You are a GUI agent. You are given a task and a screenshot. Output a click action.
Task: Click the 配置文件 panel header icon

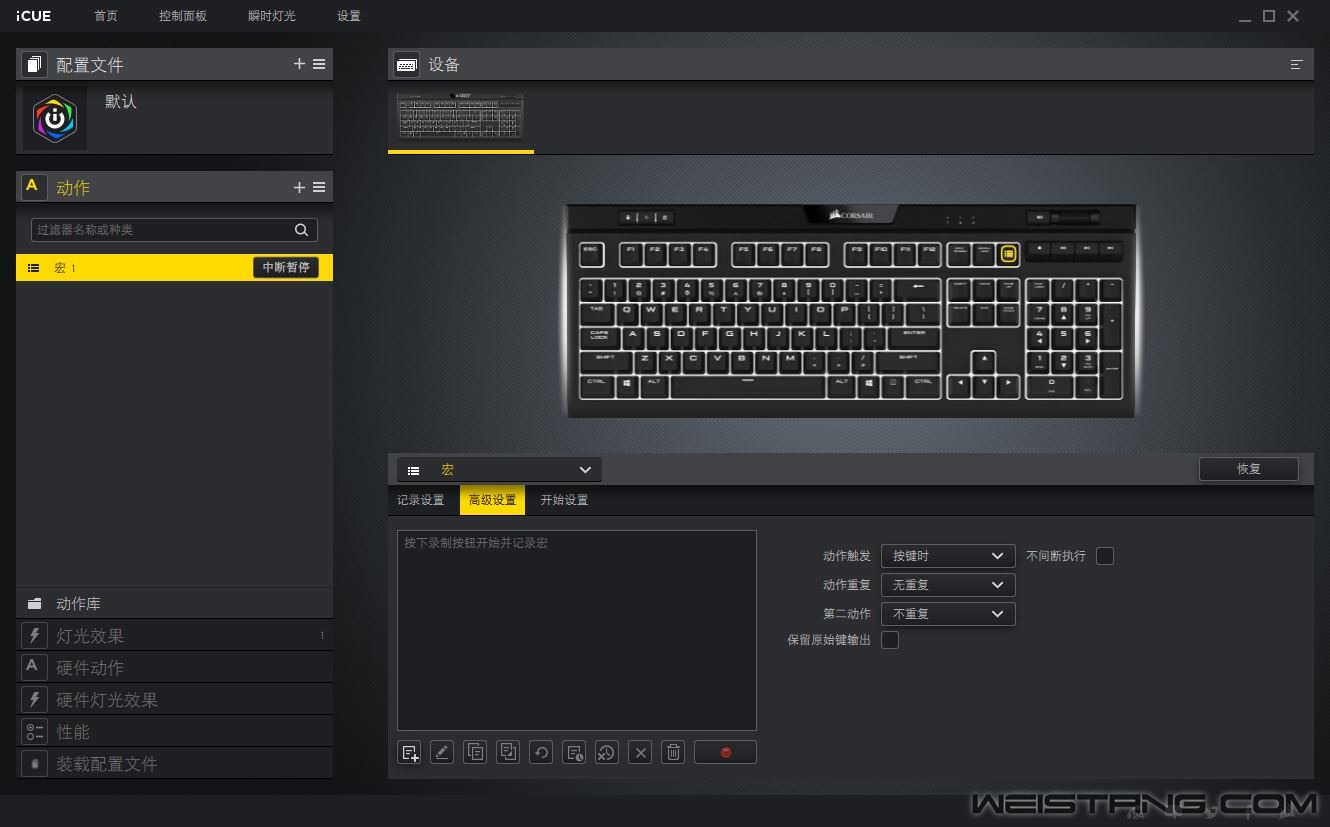click(x=34, y=64)
